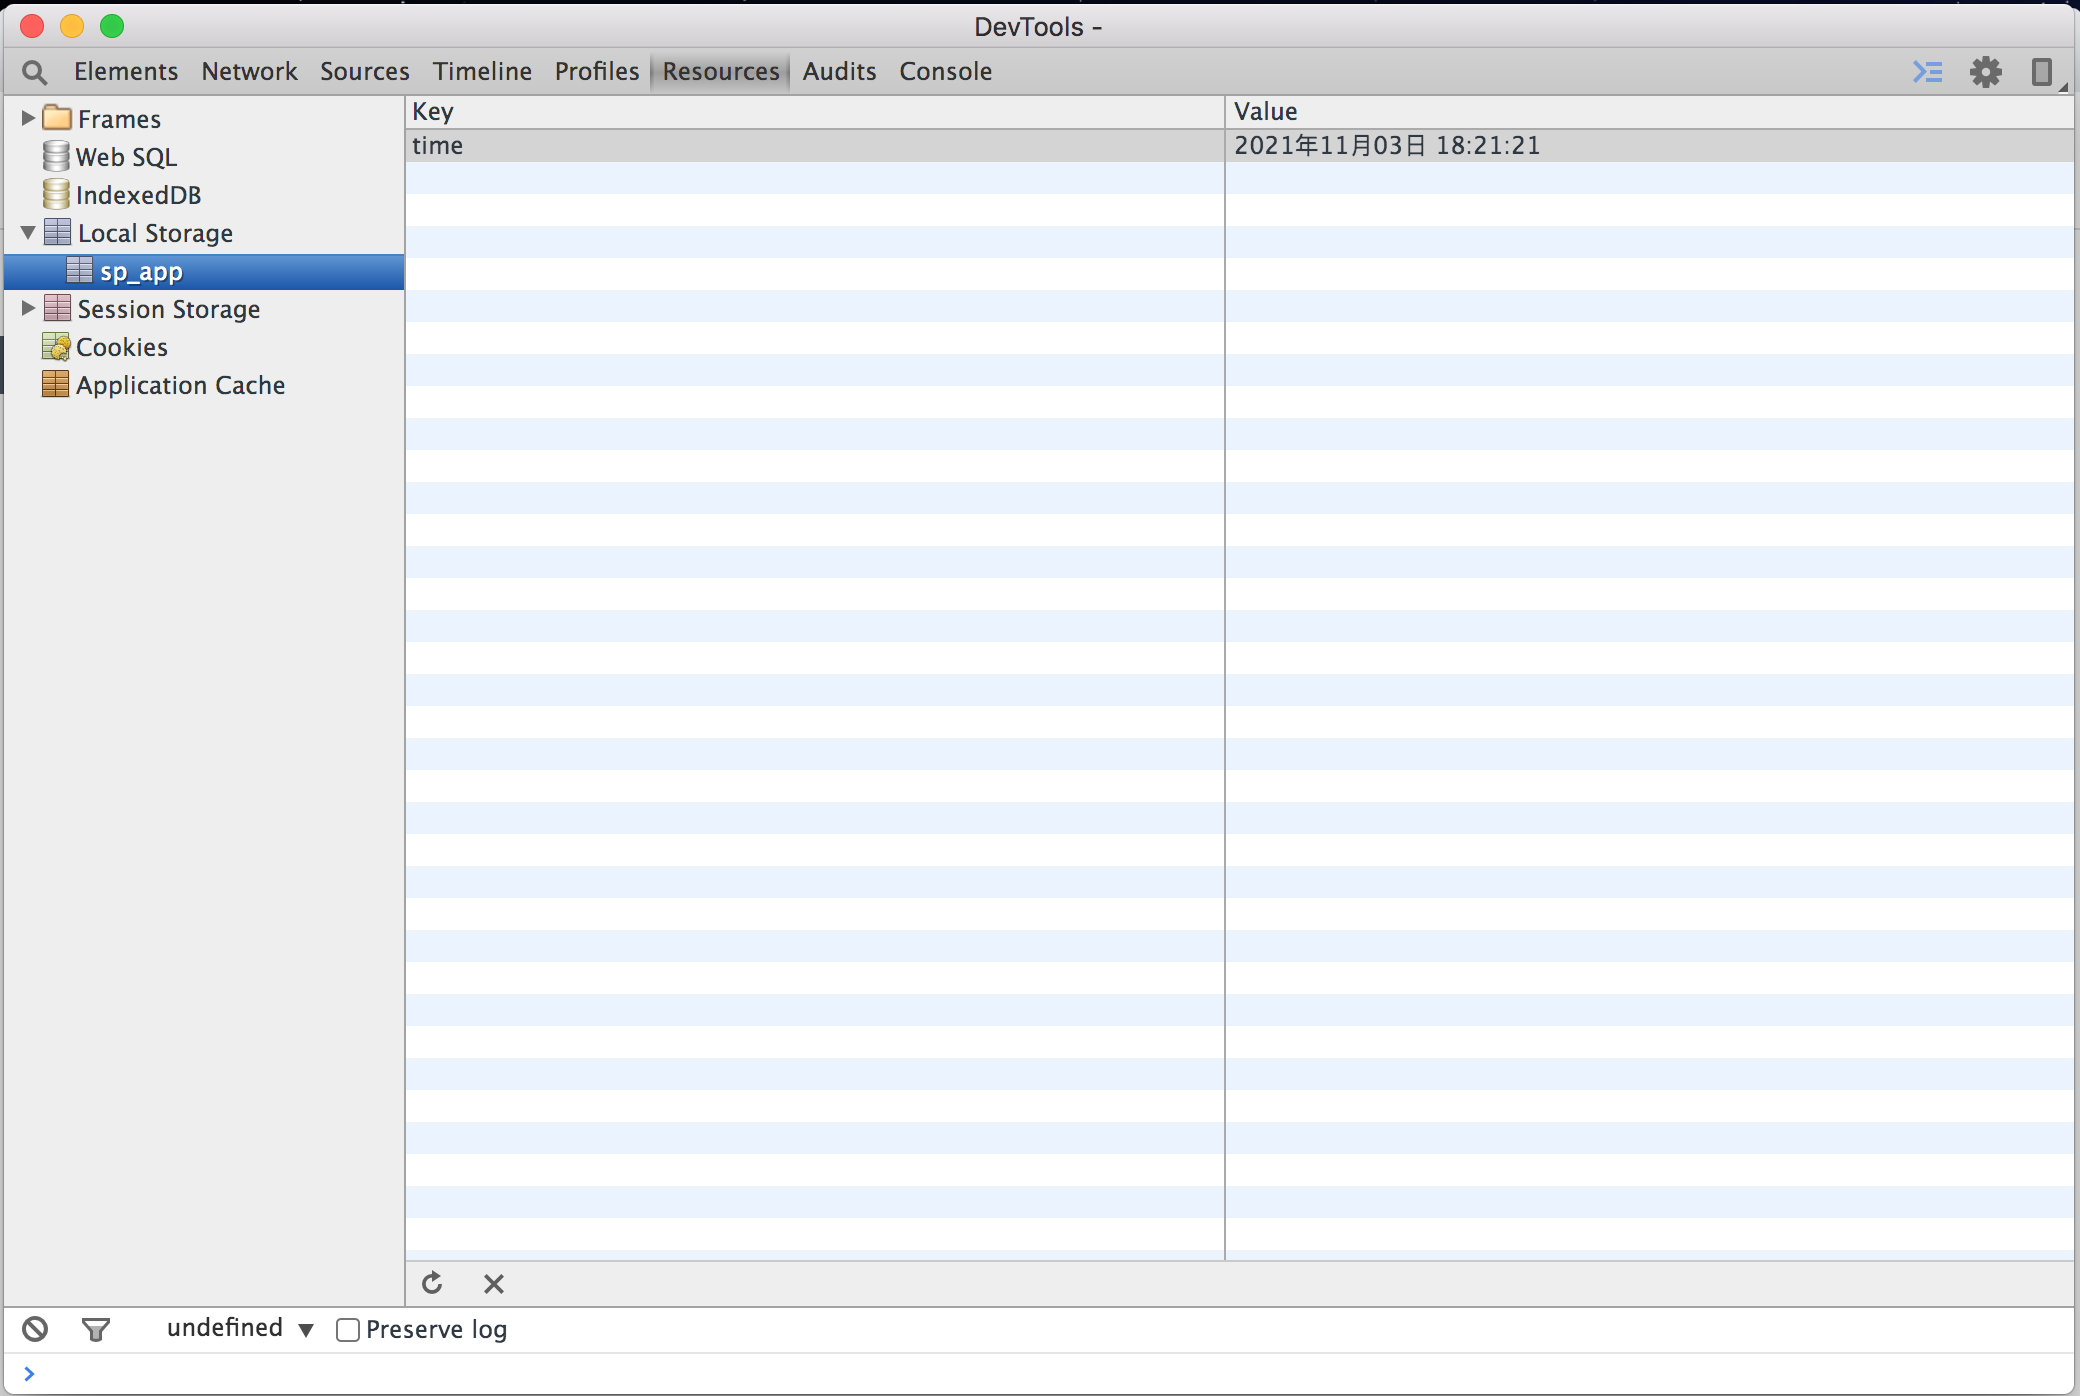Expand the Frames tree node
This screenshot has width=2080, height=1396.
pos(28,119)
